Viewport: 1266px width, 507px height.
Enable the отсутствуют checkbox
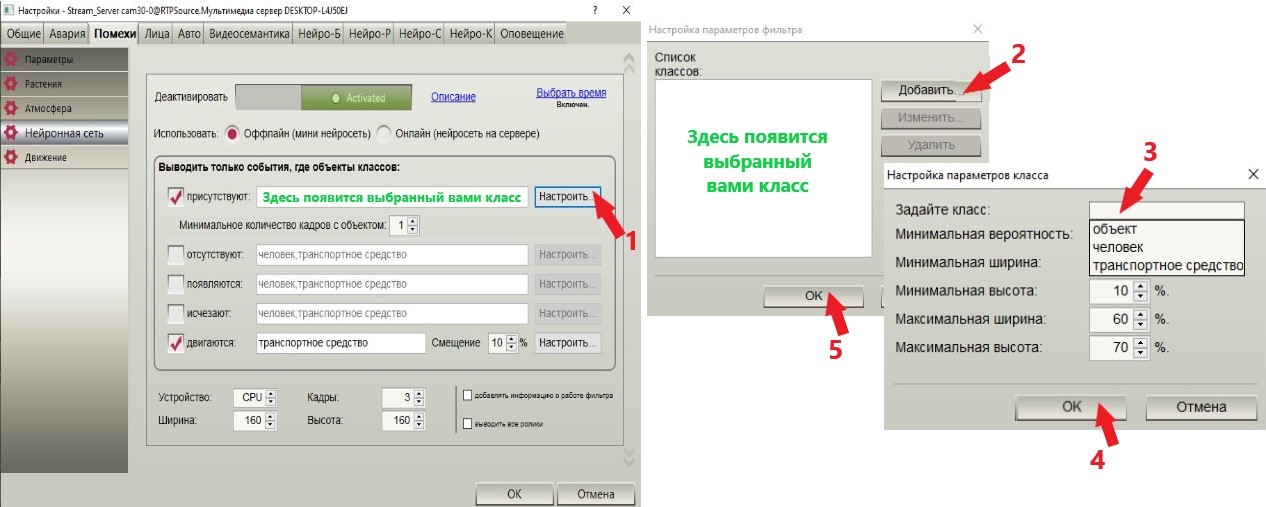[x=176, y=255]
